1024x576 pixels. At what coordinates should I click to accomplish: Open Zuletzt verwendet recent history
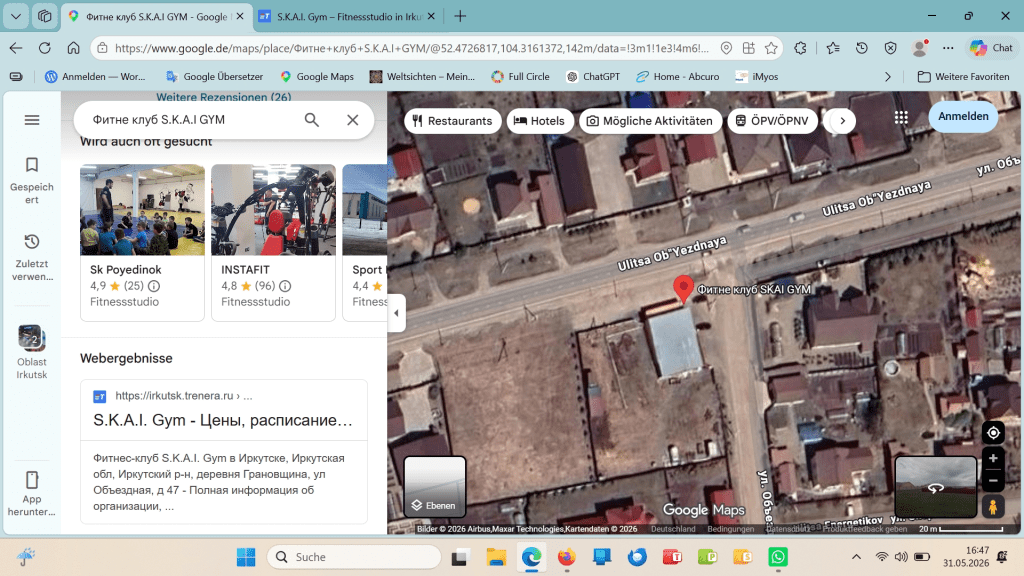coord(31,257)
